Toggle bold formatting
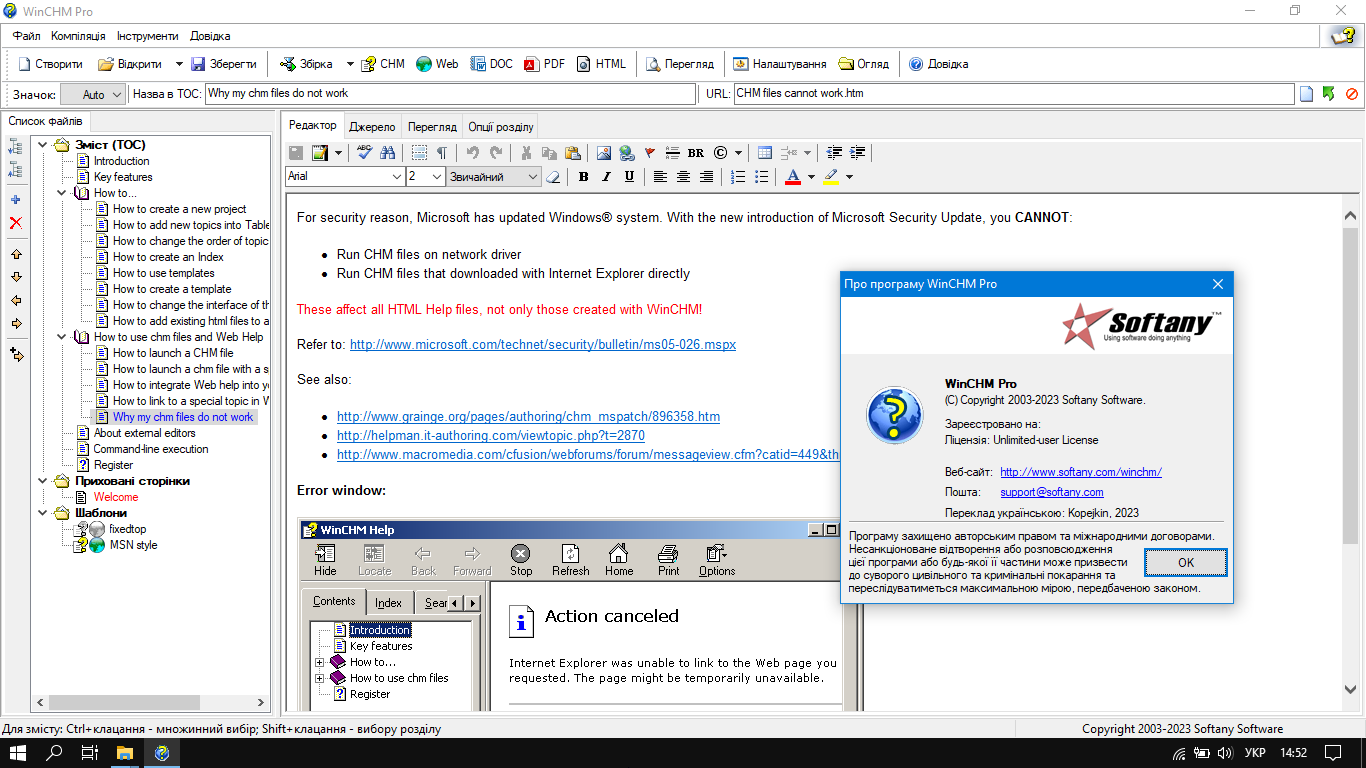Image resolution: width=1366 pixels, height=768 pixels. point(583,177)
